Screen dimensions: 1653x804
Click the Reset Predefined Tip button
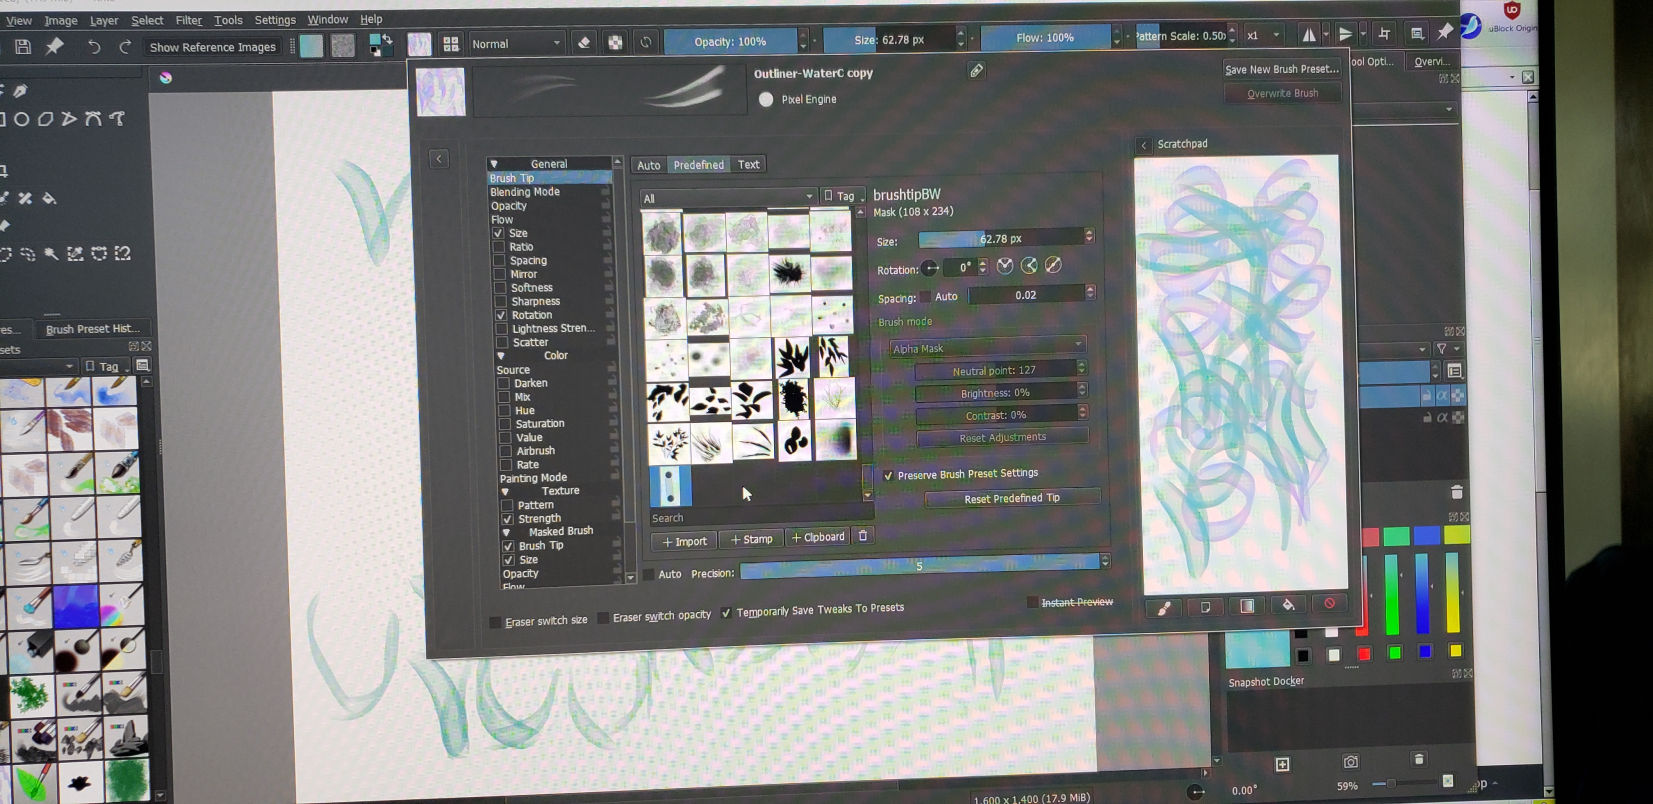click(x=1011, y=498)
